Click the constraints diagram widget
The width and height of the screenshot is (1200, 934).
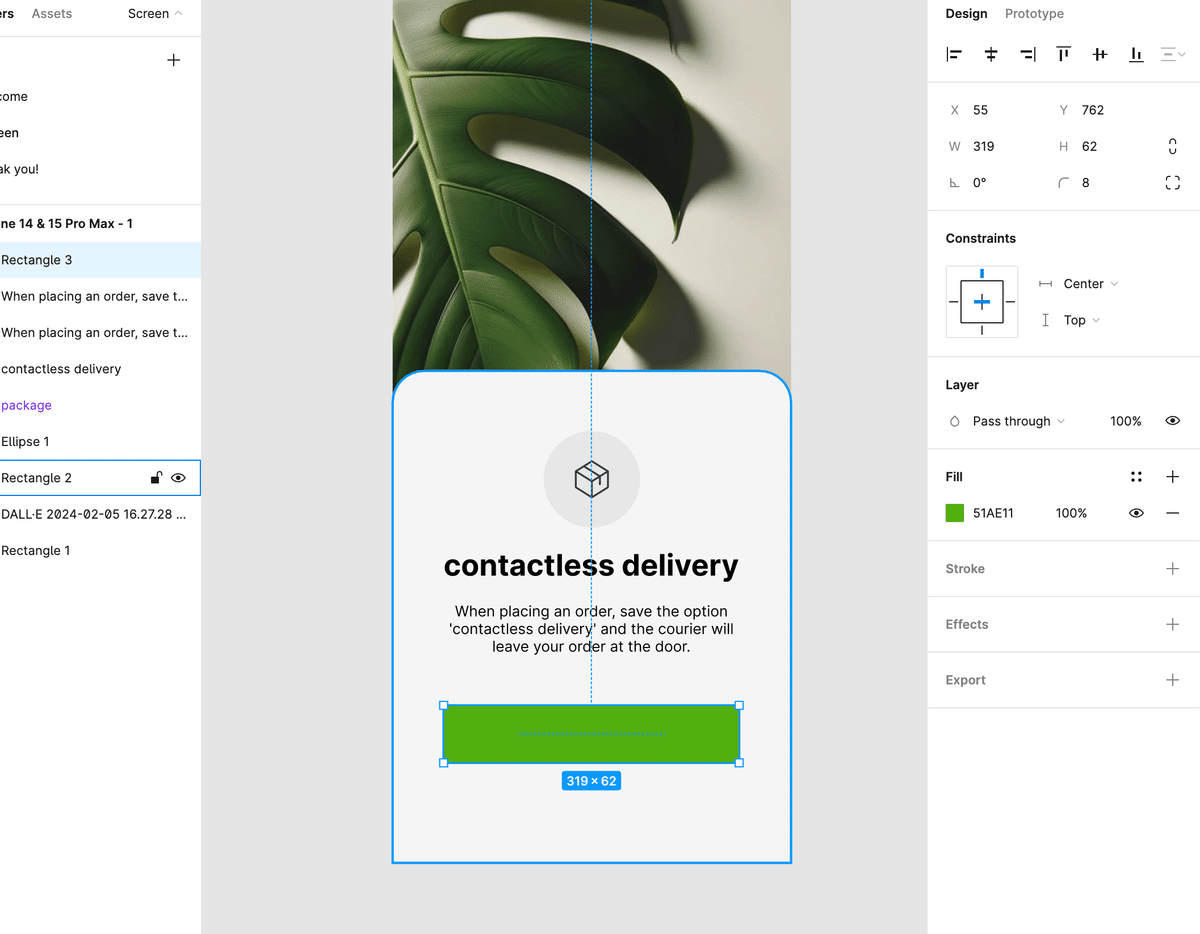982,301
